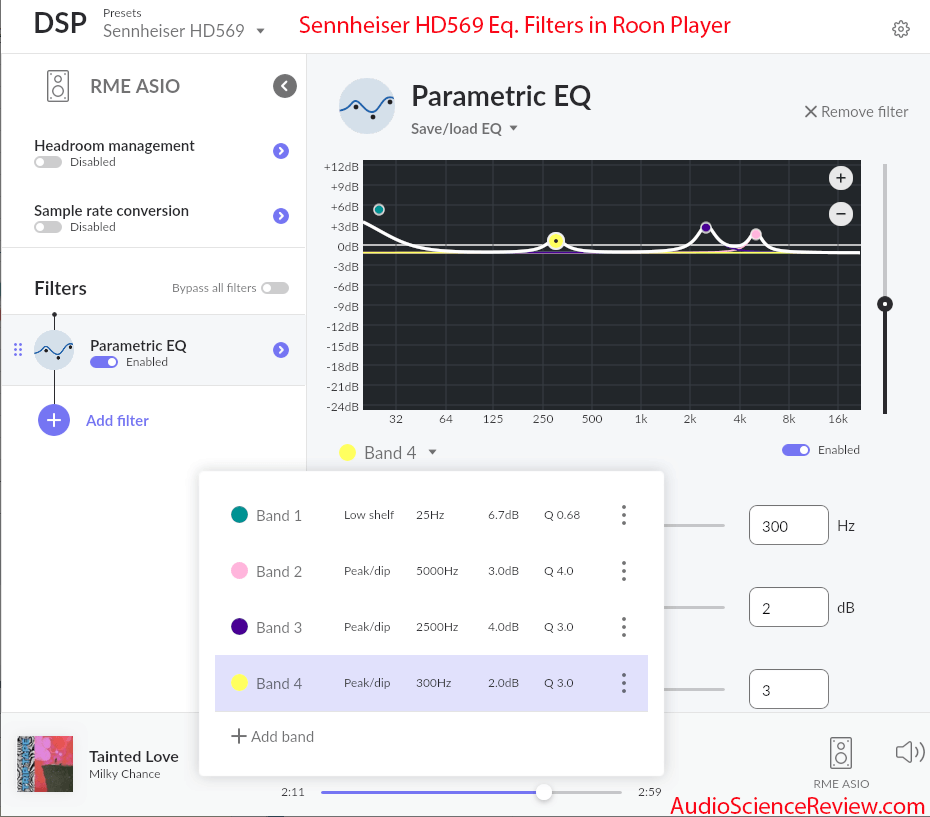
Task: Select teal Band 1 node on EQ graph
Action: pos(379,209)
